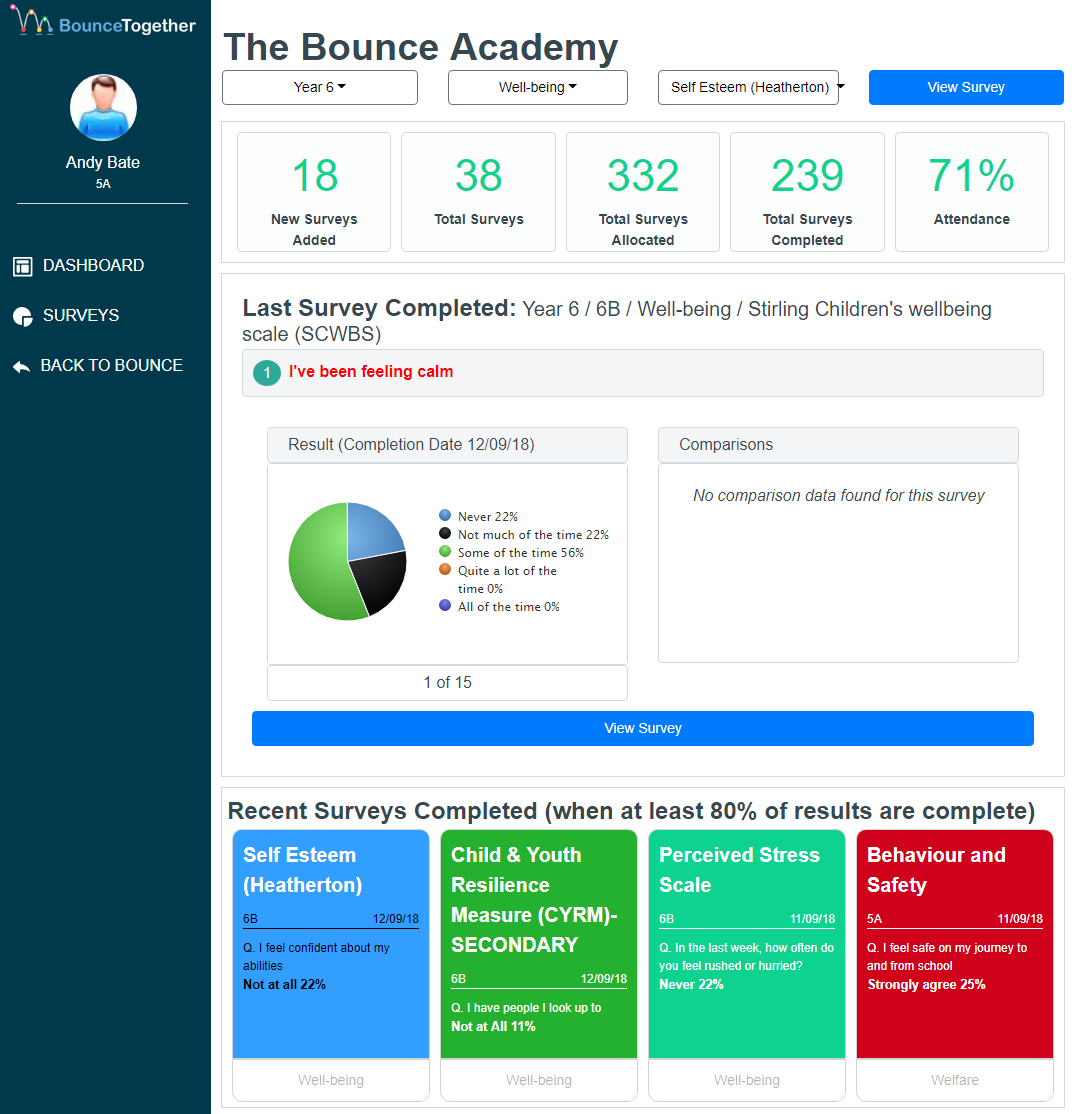Click "Not at All 11%" on CYRM card
1075x1114 pixels.
coord(493,1027)
